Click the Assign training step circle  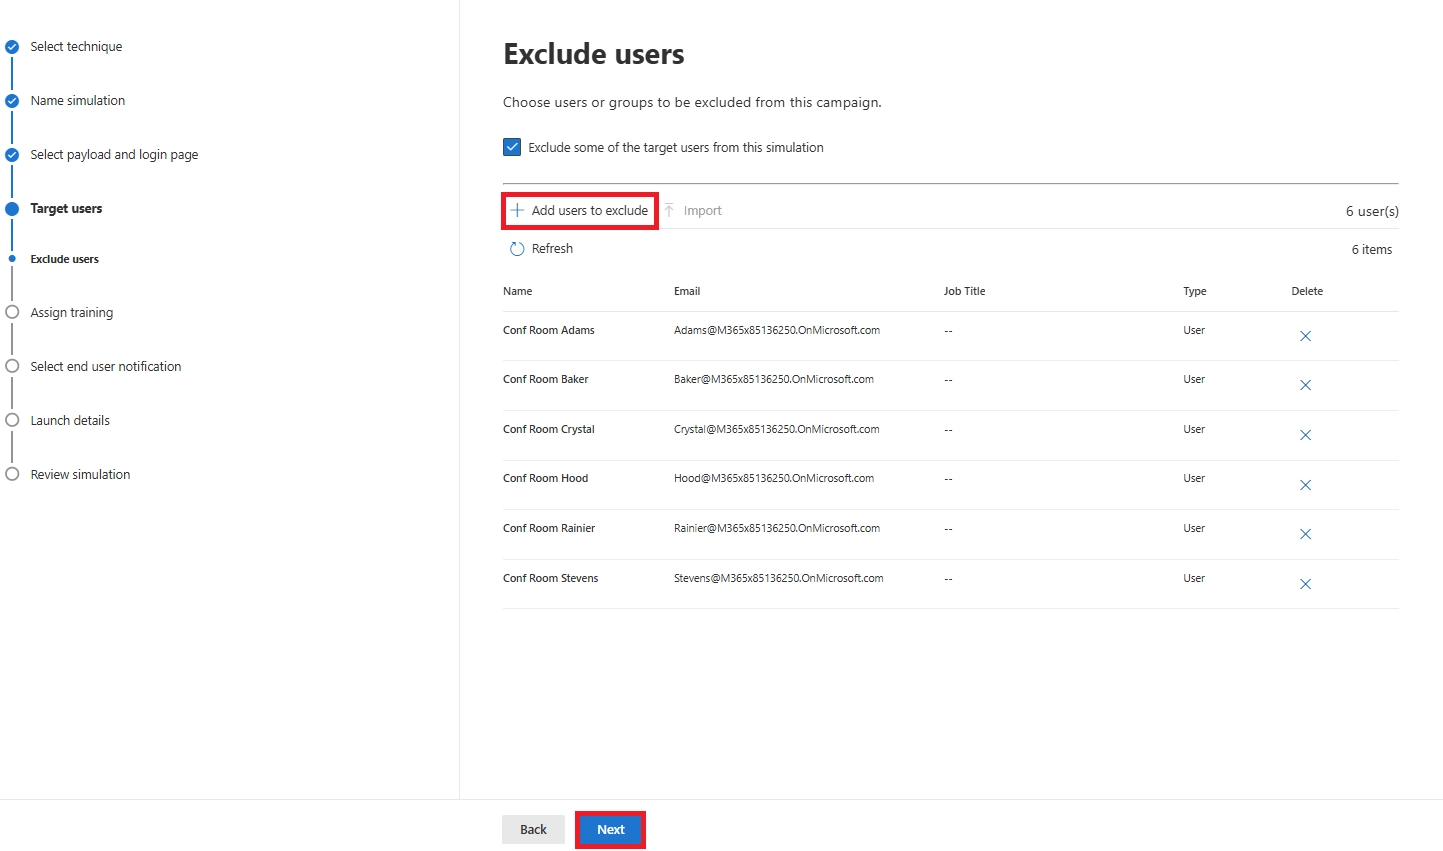pos(12,312)
